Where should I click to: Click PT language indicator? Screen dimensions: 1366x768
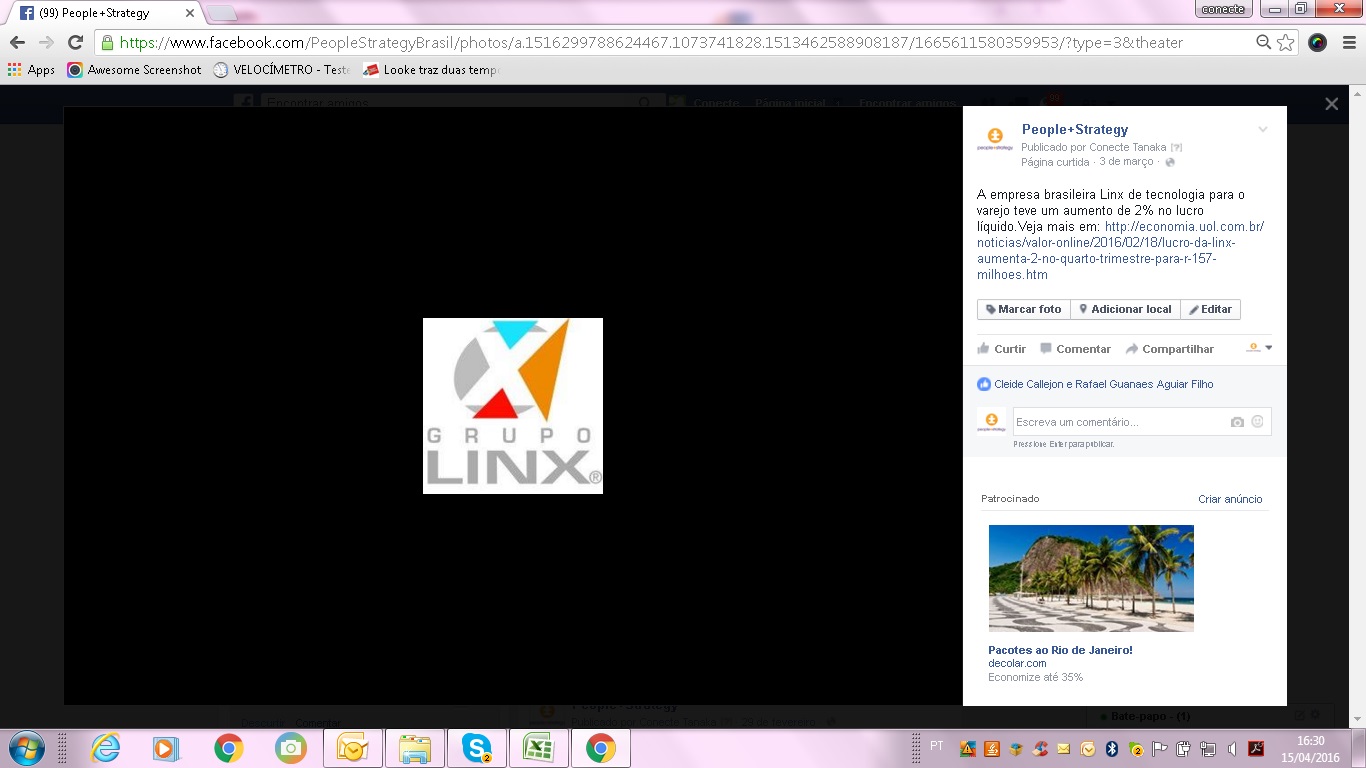(x=936, y=746)
